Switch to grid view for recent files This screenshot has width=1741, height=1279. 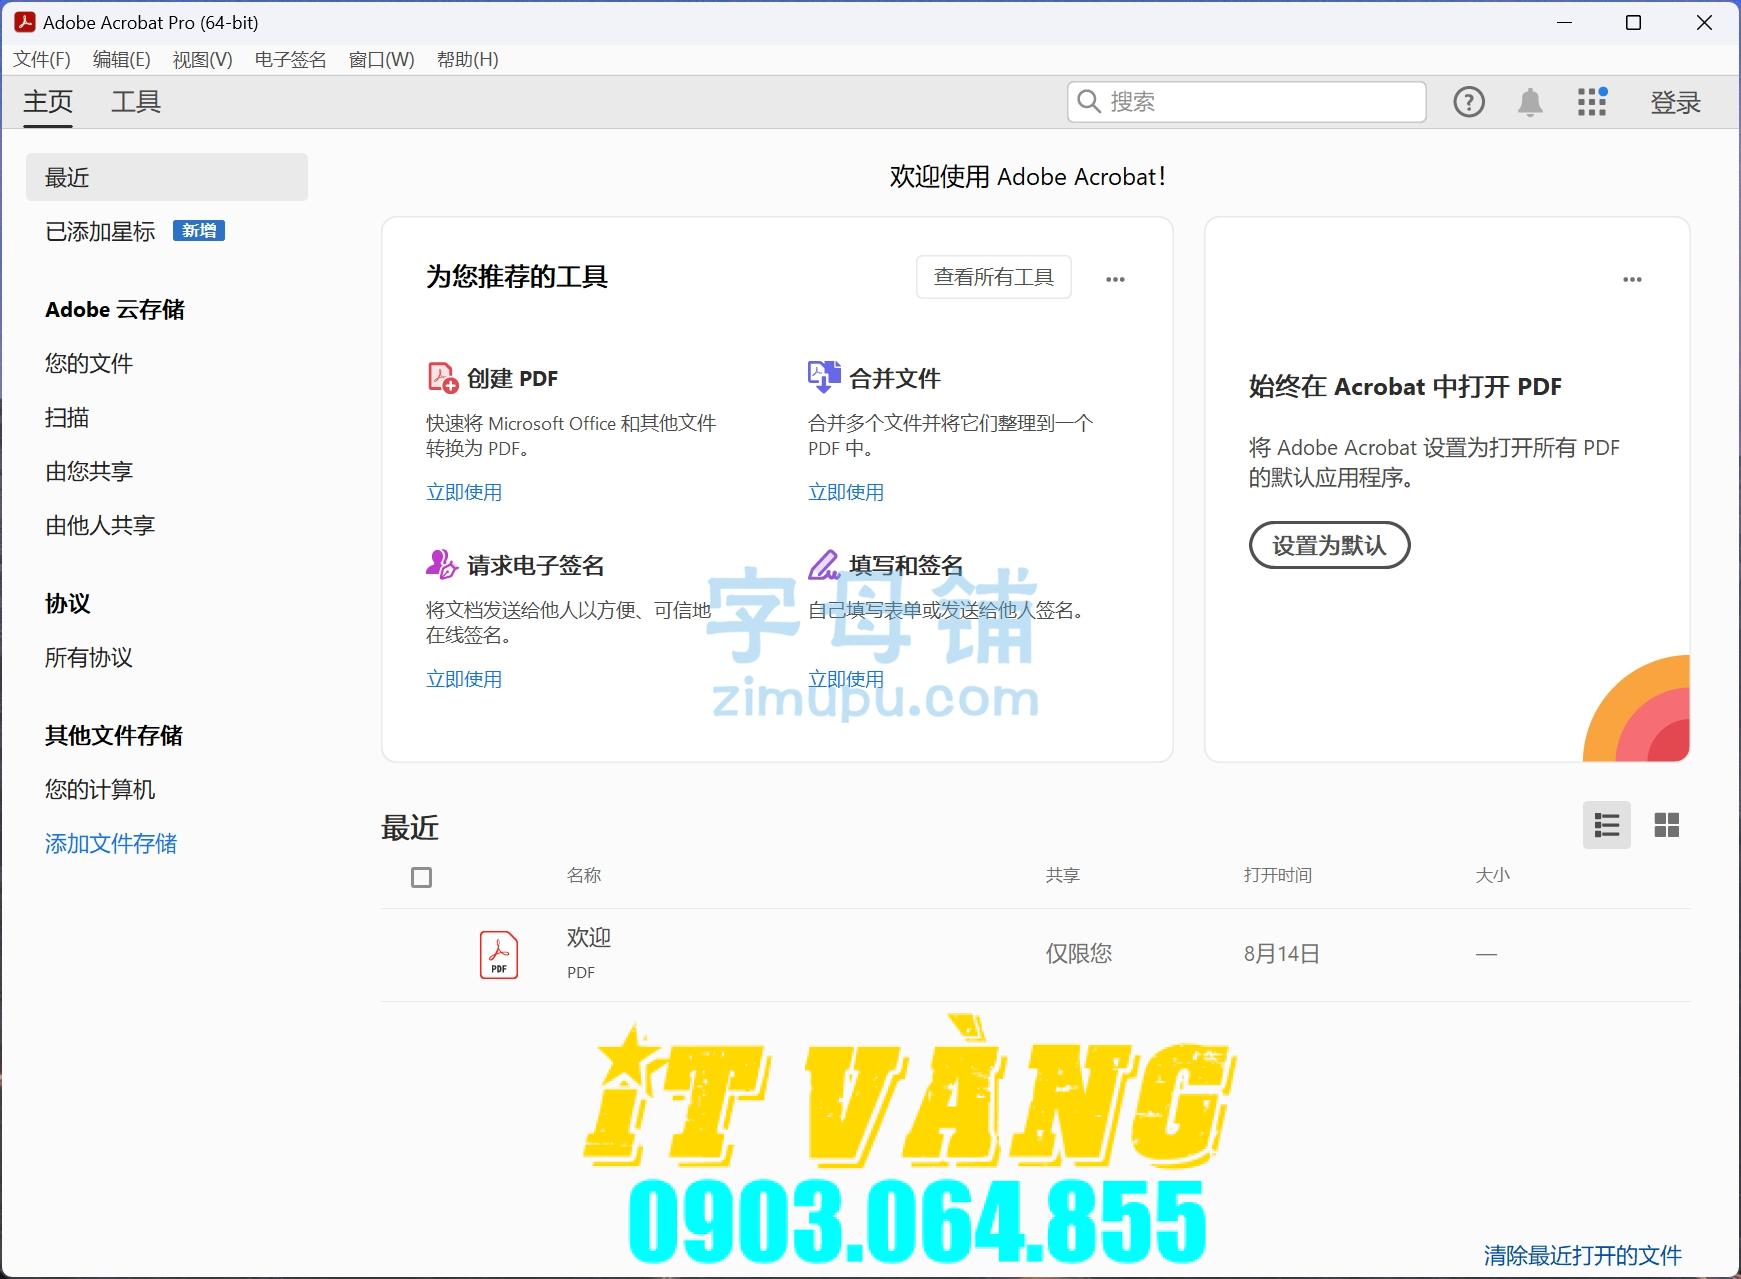tap(1666, 825)
